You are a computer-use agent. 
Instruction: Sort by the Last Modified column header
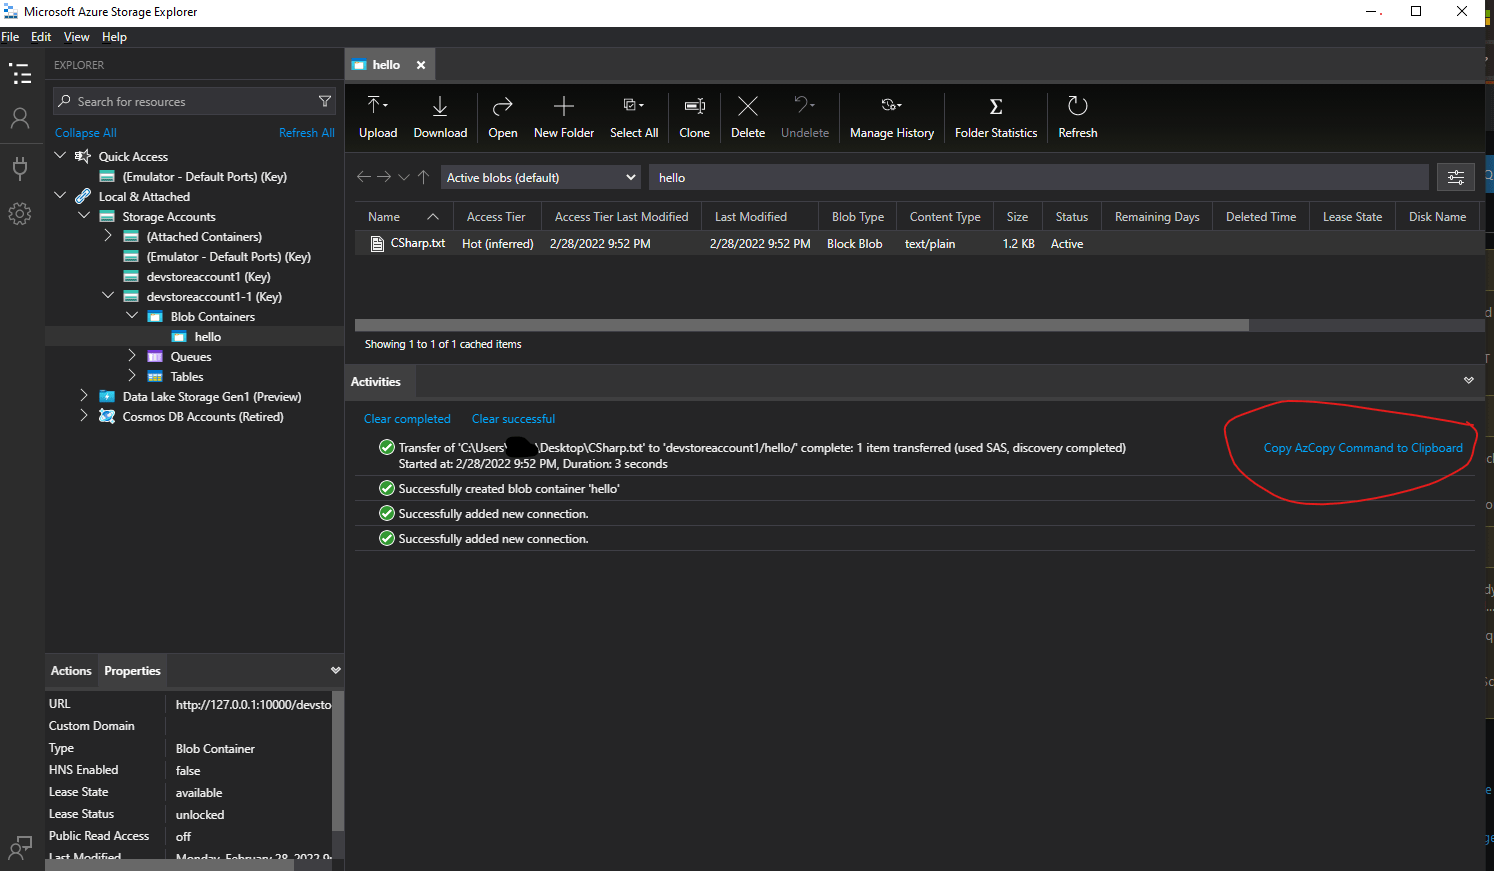[x=751, y=217]
